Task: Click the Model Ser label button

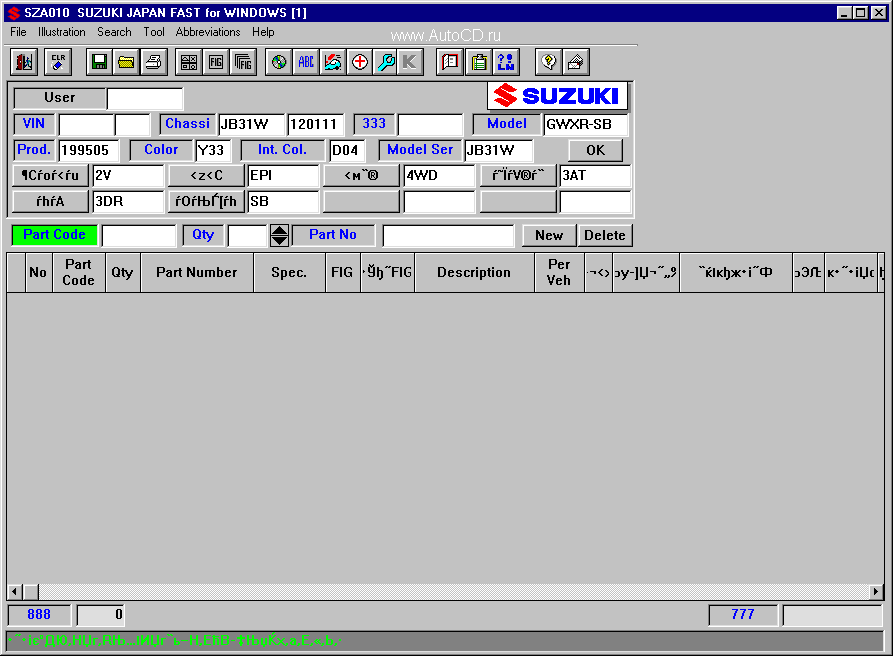Action: [x=420, y=150]
